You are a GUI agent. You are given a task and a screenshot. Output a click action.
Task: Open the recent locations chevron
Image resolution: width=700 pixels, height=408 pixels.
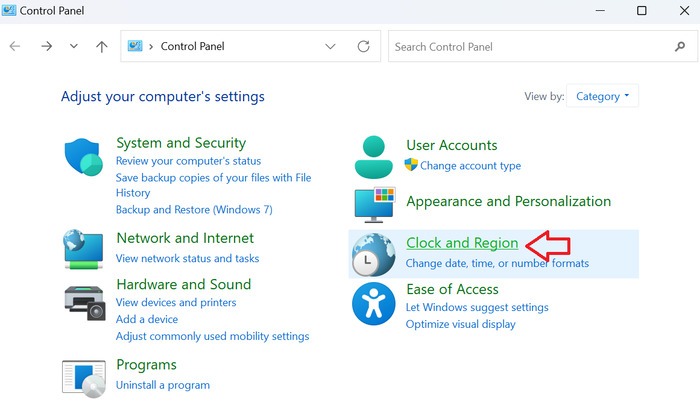coord(74,47)
